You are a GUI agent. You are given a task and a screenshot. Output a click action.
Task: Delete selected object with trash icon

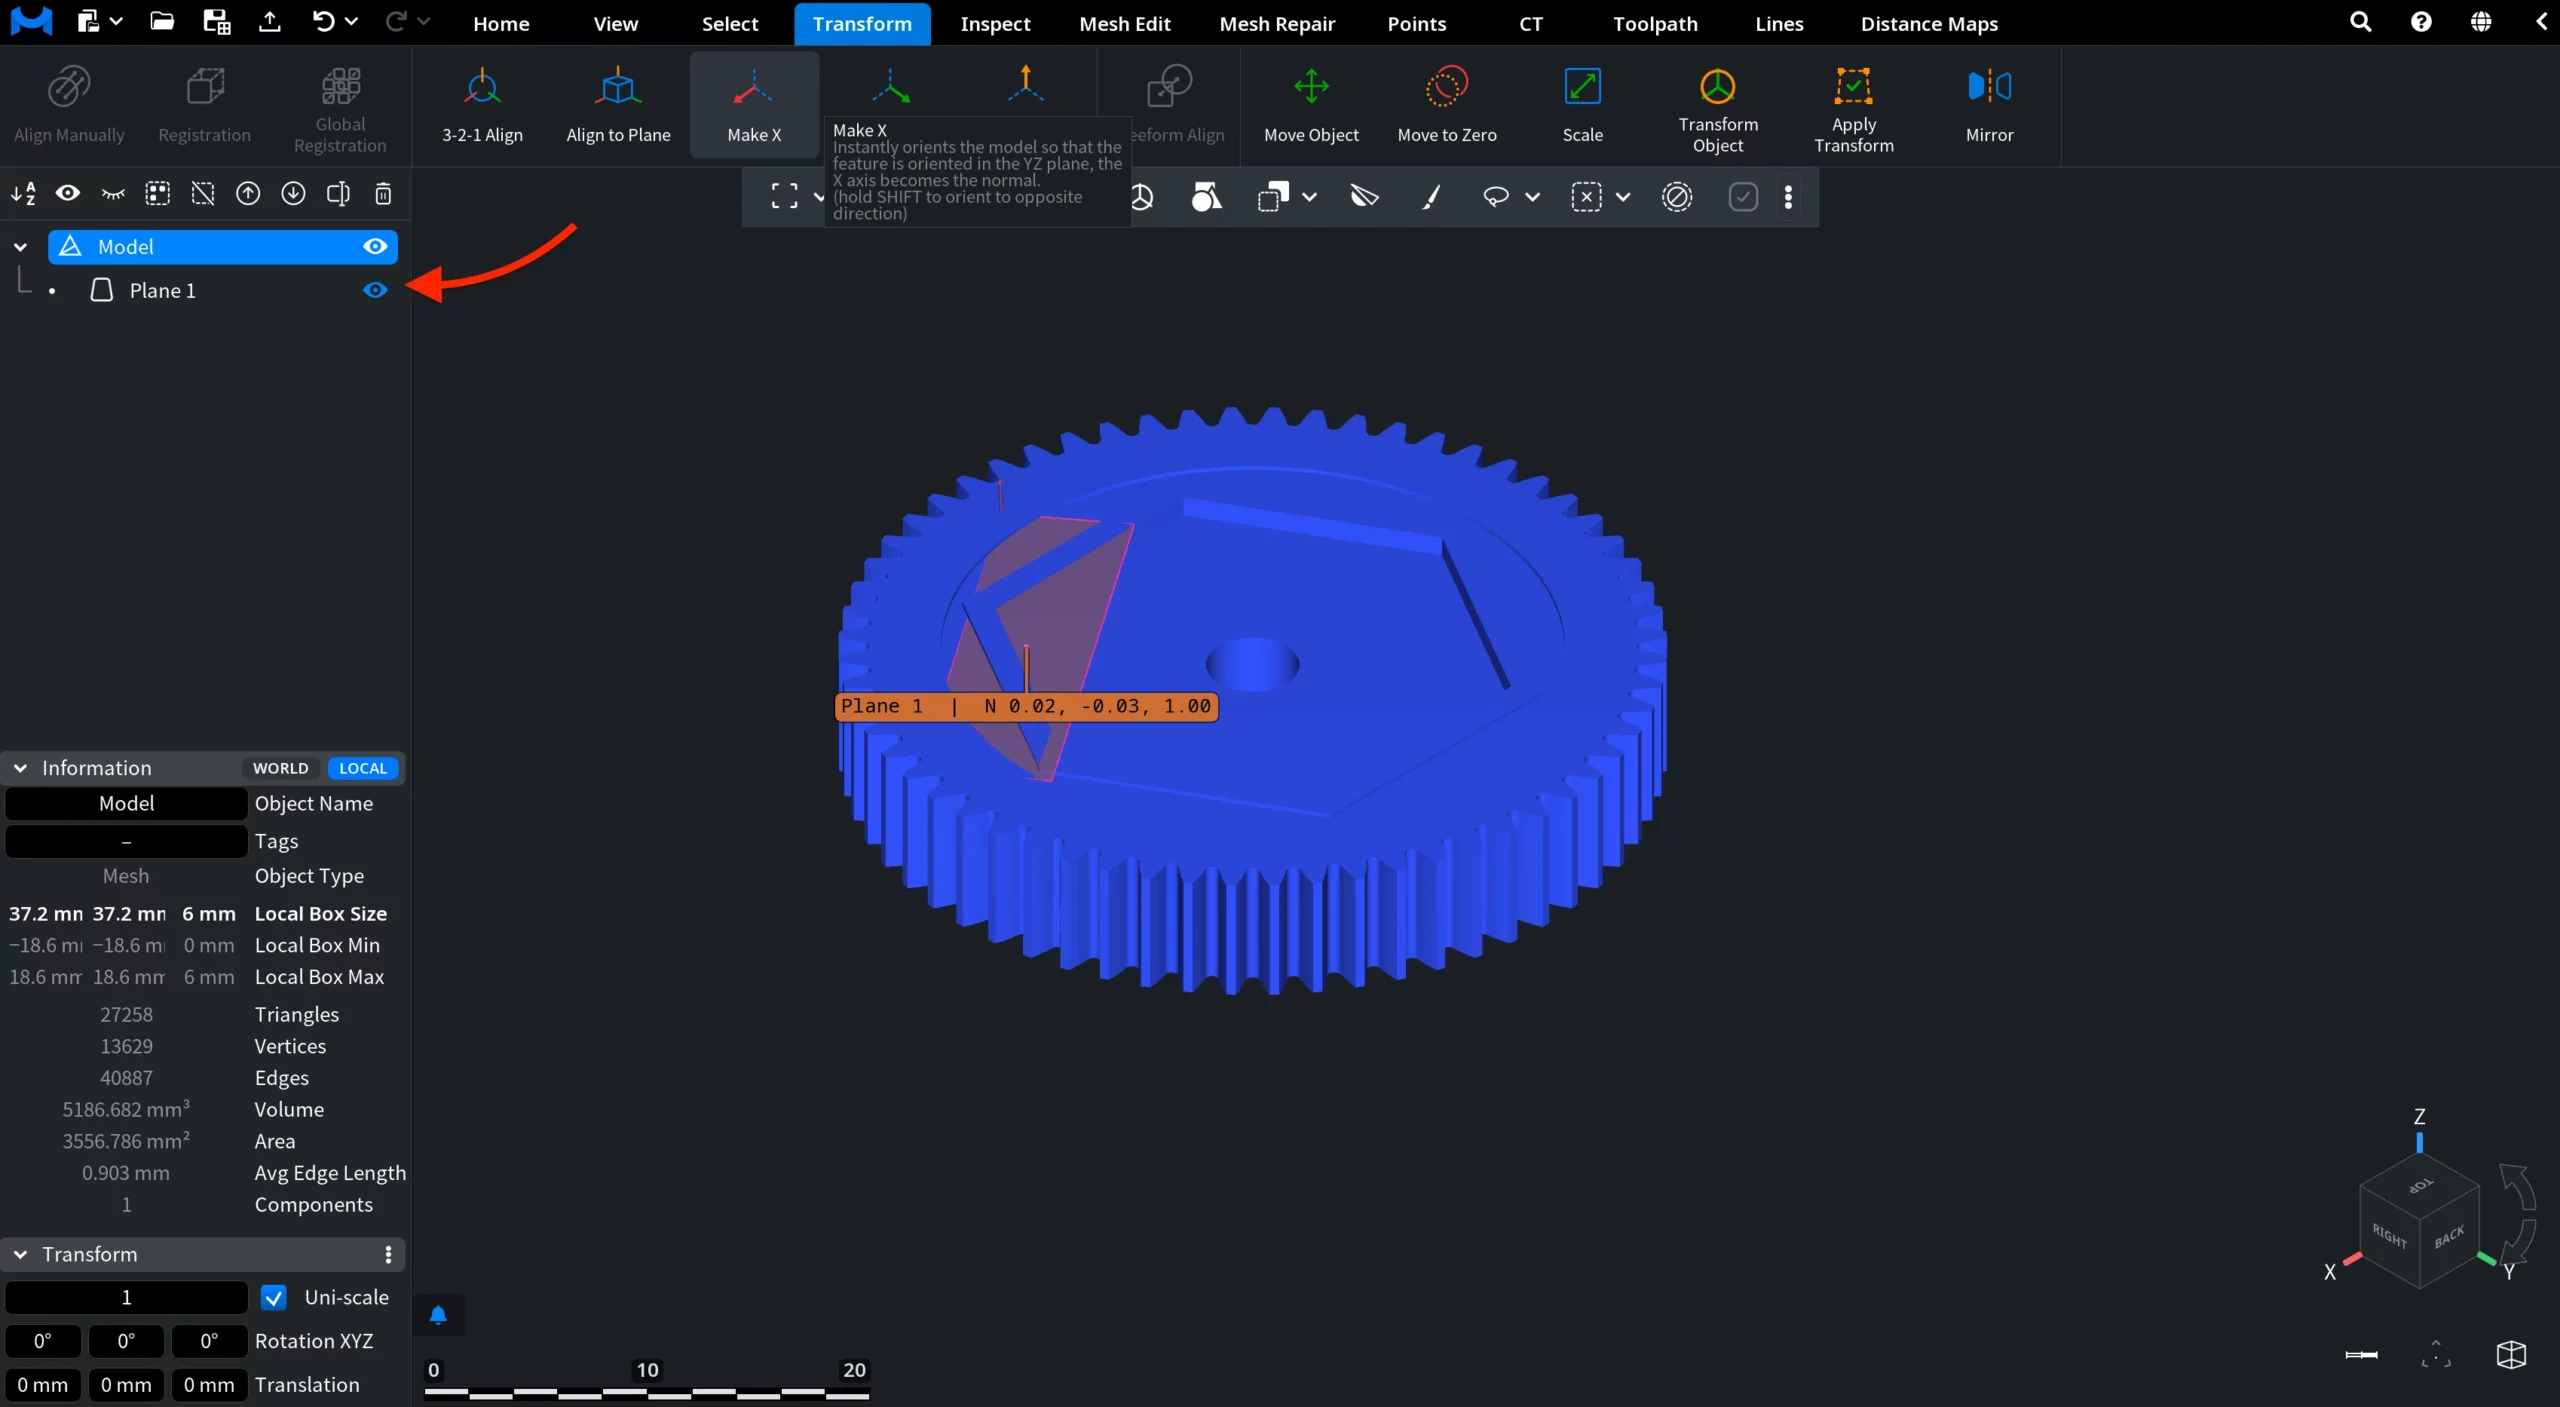[383, 194]
